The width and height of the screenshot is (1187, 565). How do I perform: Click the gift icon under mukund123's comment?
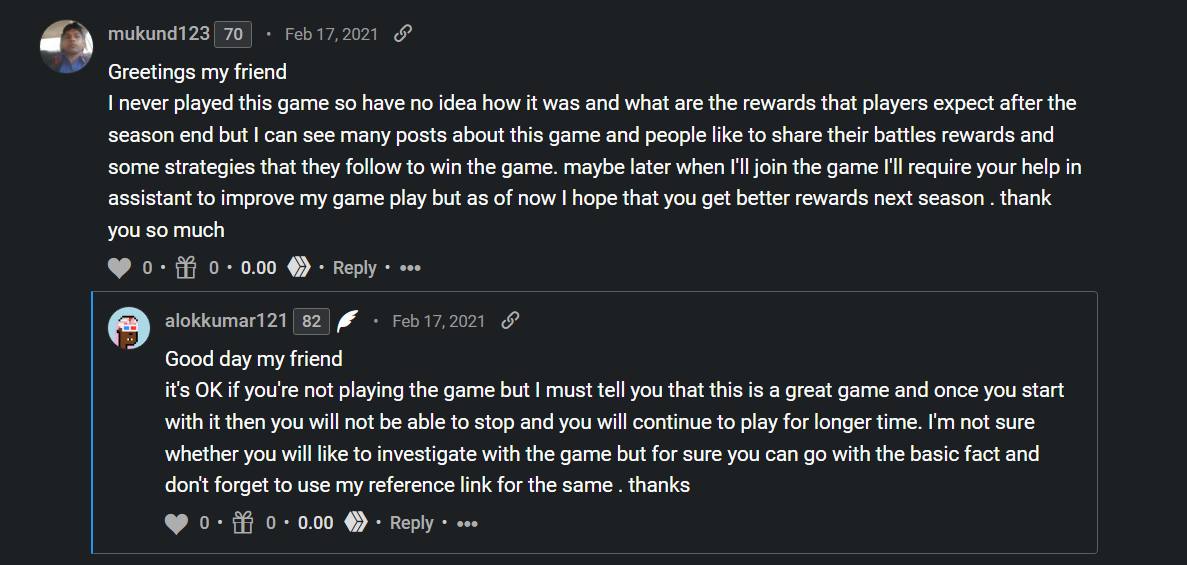(185, 267)
